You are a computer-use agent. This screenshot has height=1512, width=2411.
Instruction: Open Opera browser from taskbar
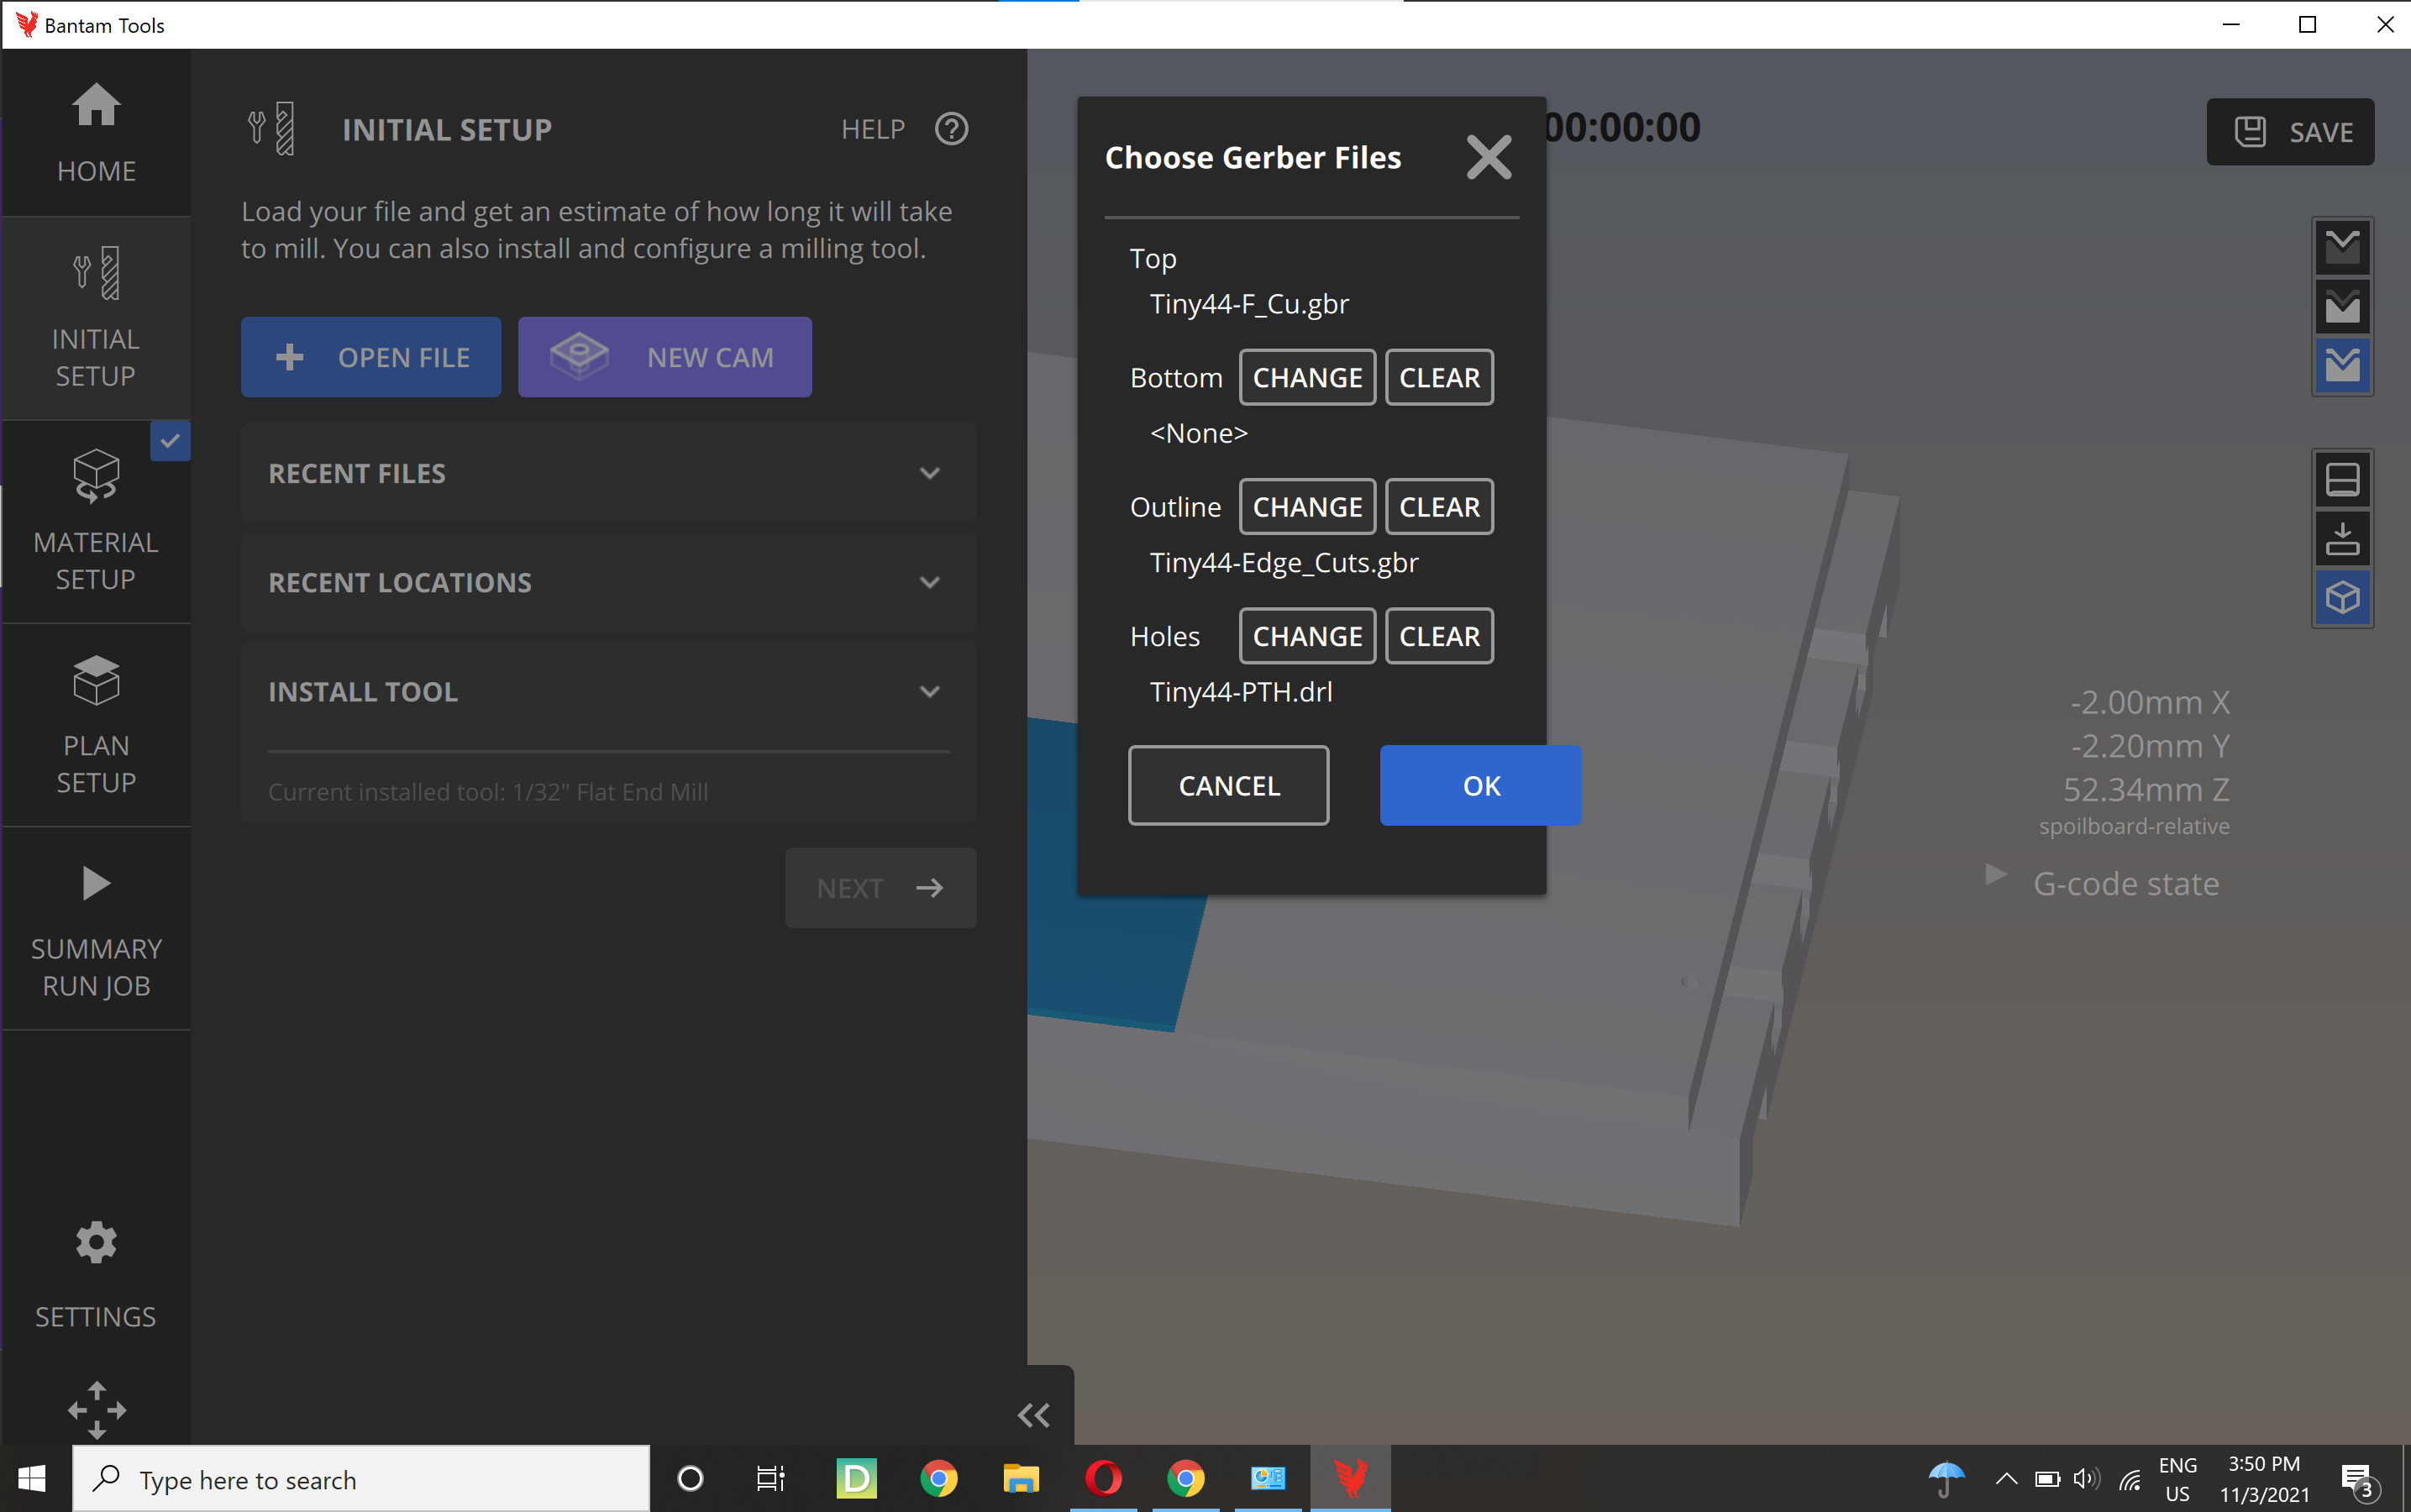click(1103, 1479)
